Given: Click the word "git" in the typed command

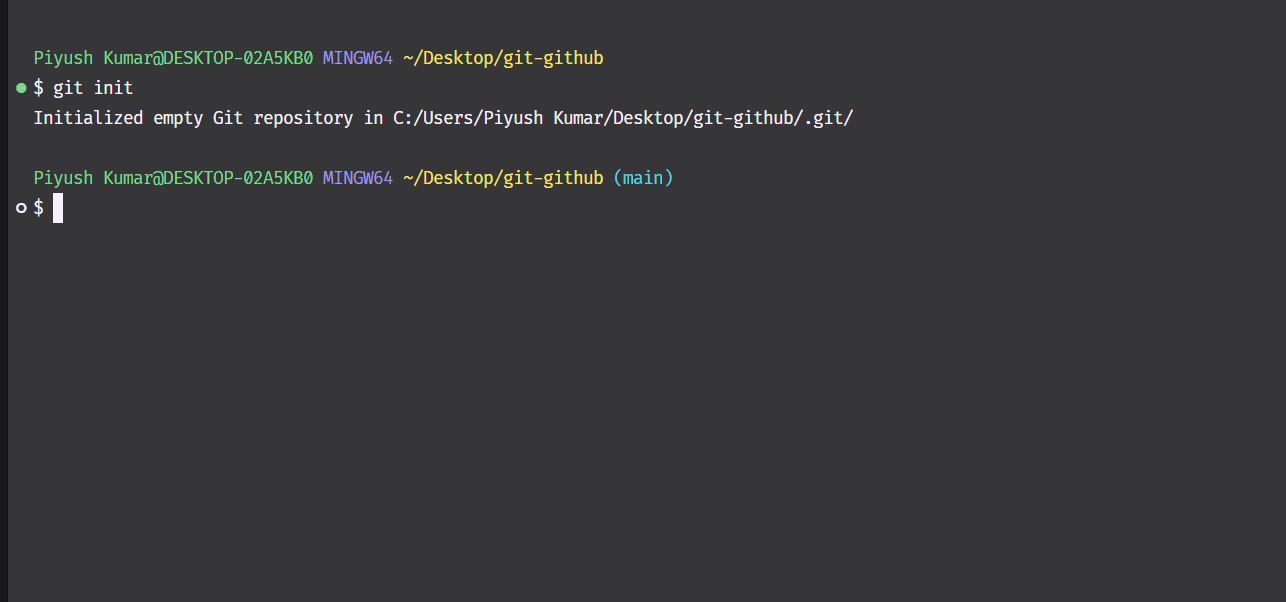Looking at the screenshot, I should coord(68,88).
